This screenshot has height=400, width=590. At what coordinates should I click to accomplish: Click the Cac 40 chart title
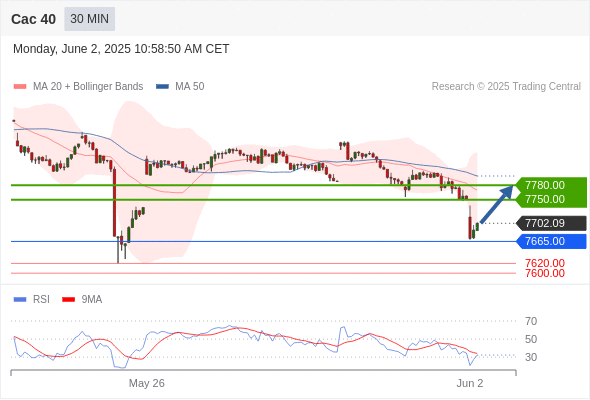click(33, 19)
